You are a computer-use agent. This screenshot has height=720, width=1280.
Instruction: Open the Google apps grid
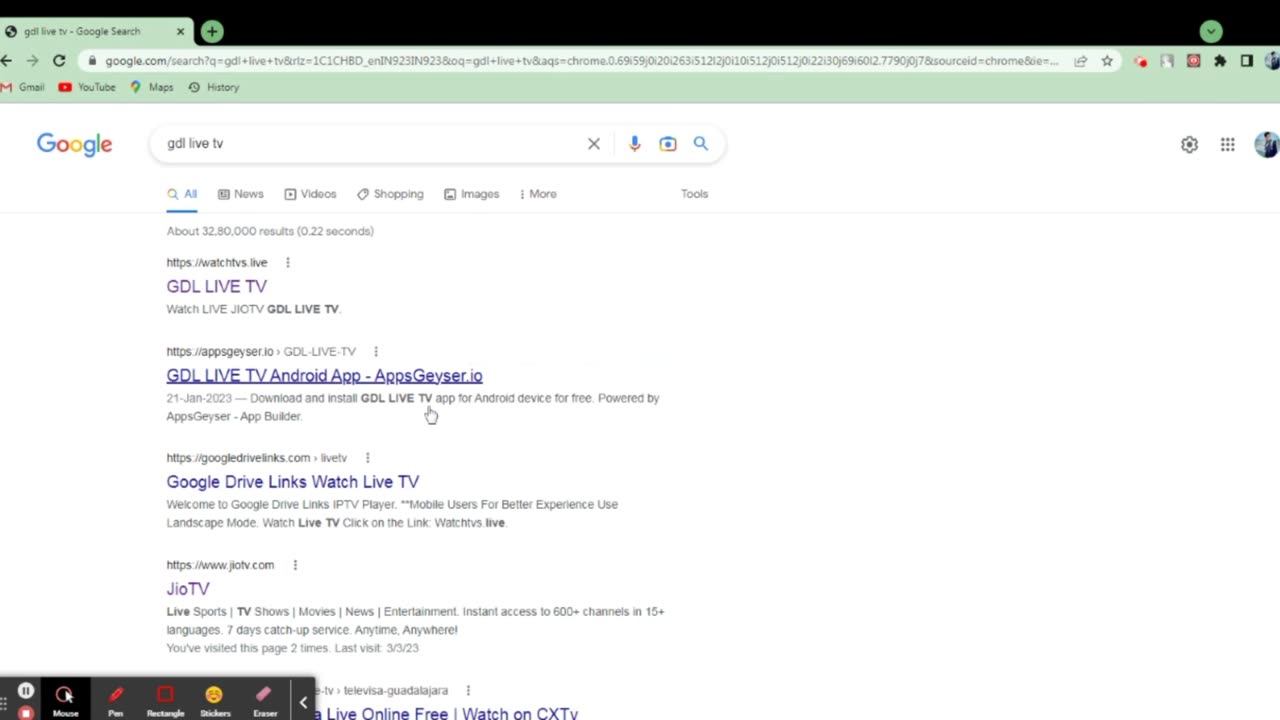pos(1228,145)
